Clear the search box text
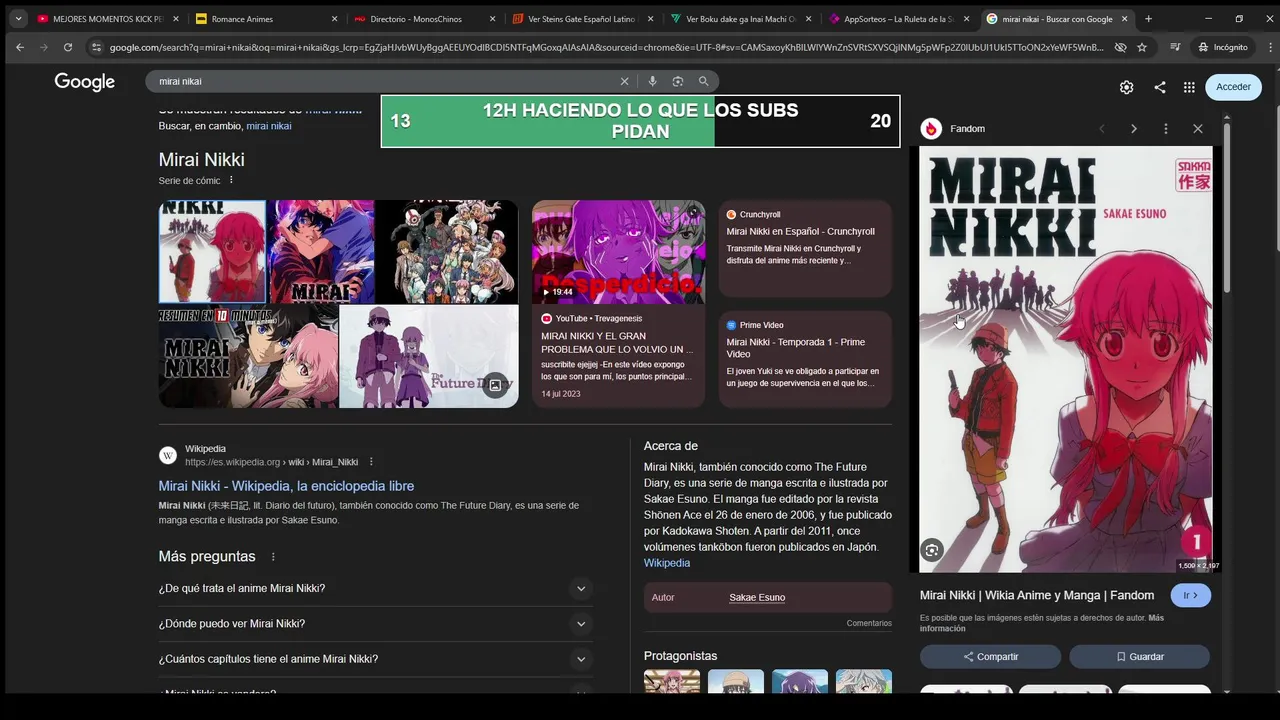Viewport: 1280px width, 720px height. pos(625,81)
